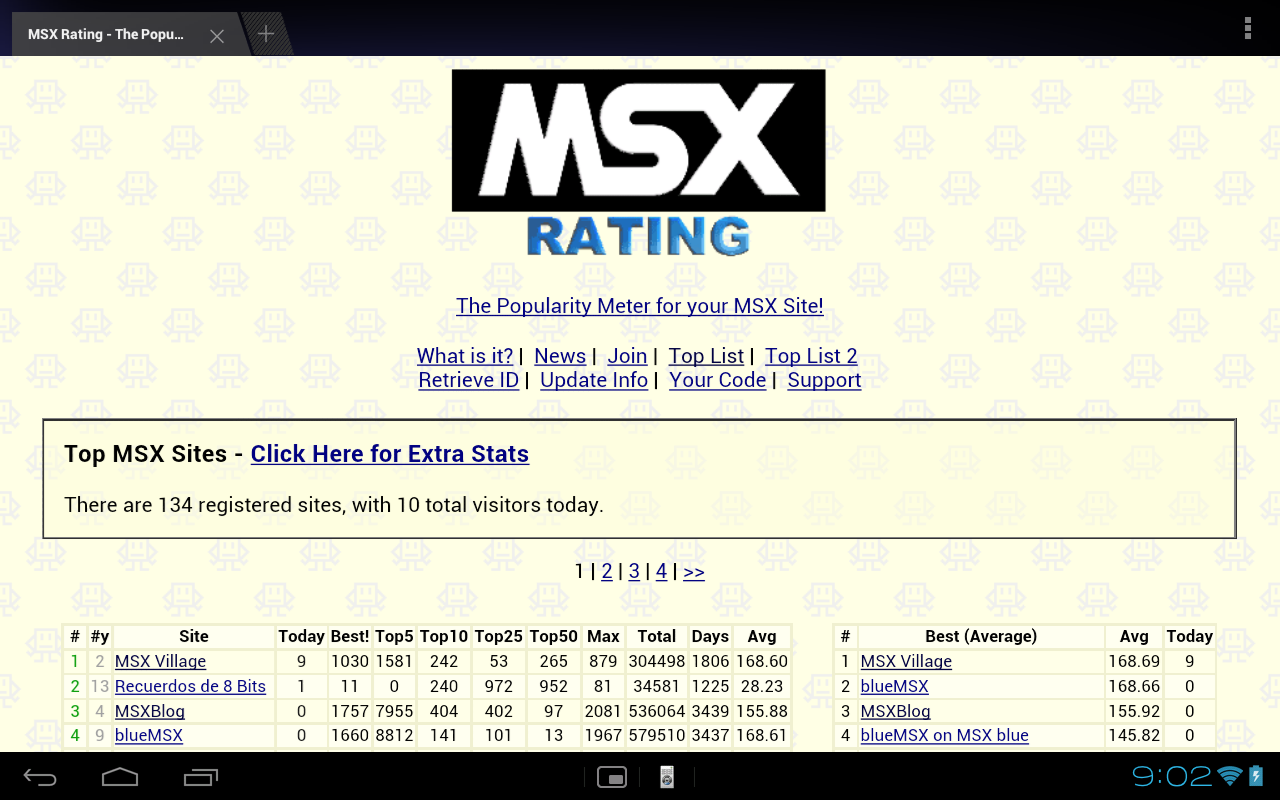Open MSXBlog in Best (Average) table

click(x=896, y=711)
